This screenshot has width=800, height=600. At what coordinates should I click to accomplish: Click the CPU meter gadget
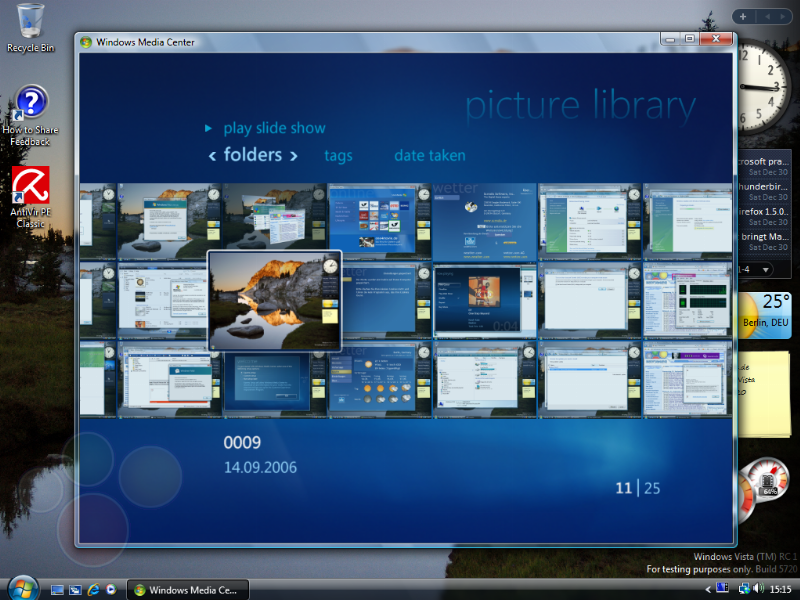tap(764, 491)
